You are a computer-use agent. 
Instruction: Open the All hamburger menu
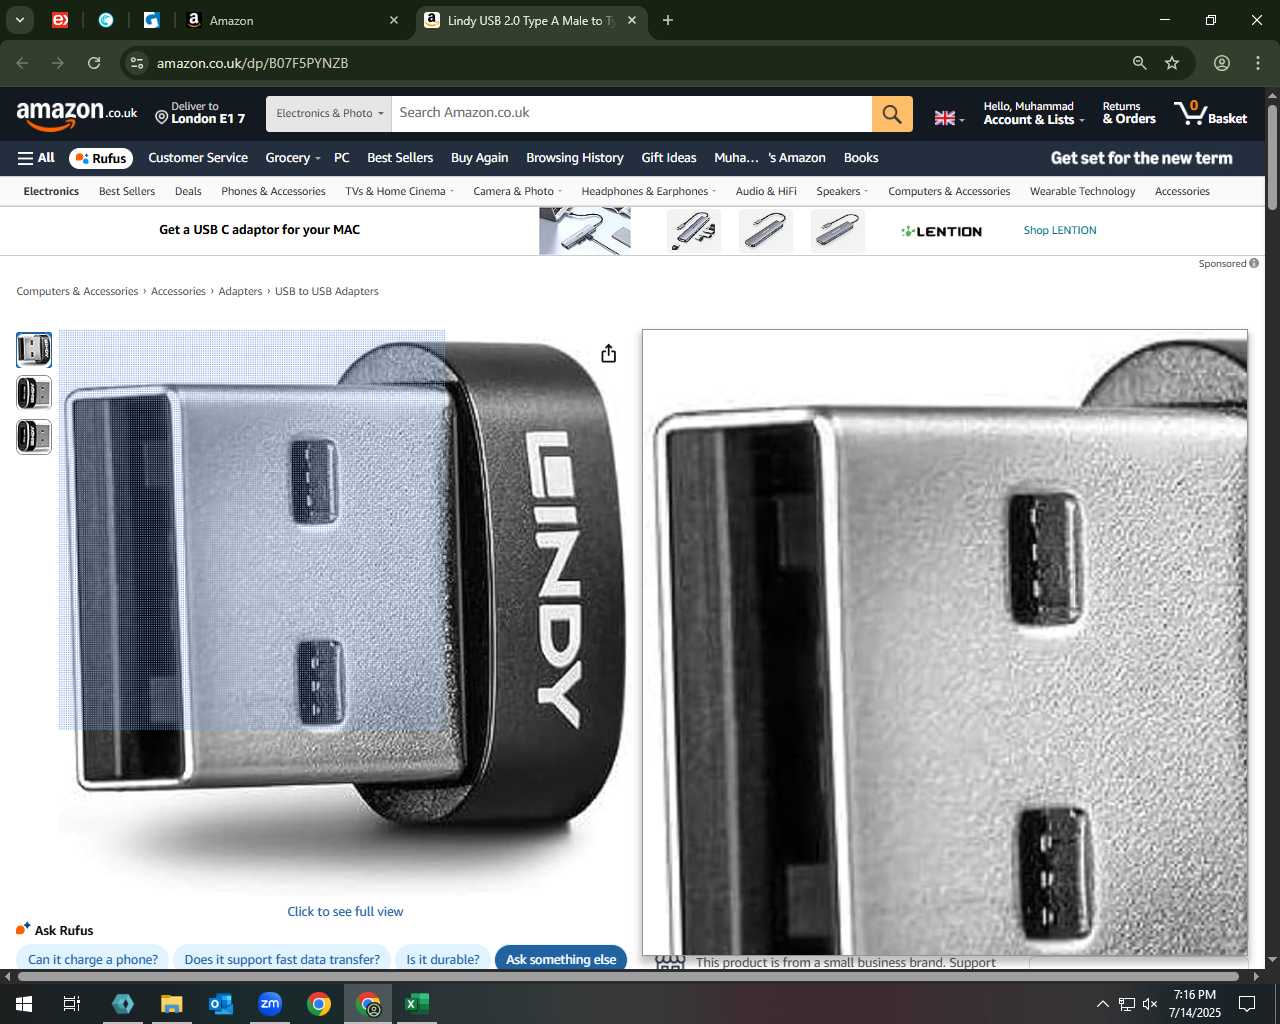click(36, 158)
